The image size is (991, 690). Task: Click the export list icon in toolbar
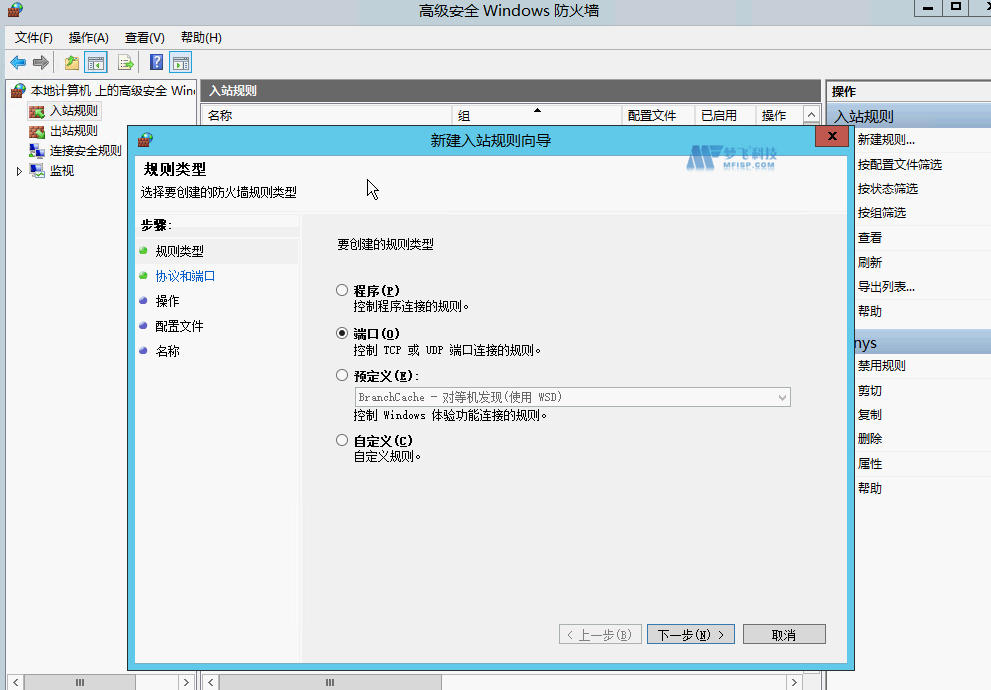[x=124, y=62]
